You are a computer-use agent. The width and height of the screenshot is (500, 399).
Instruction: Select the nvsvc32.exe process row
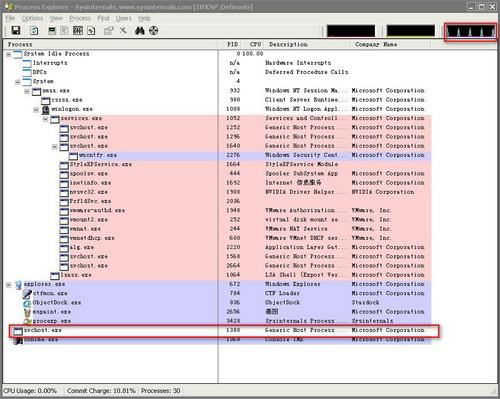click(245, 192)
